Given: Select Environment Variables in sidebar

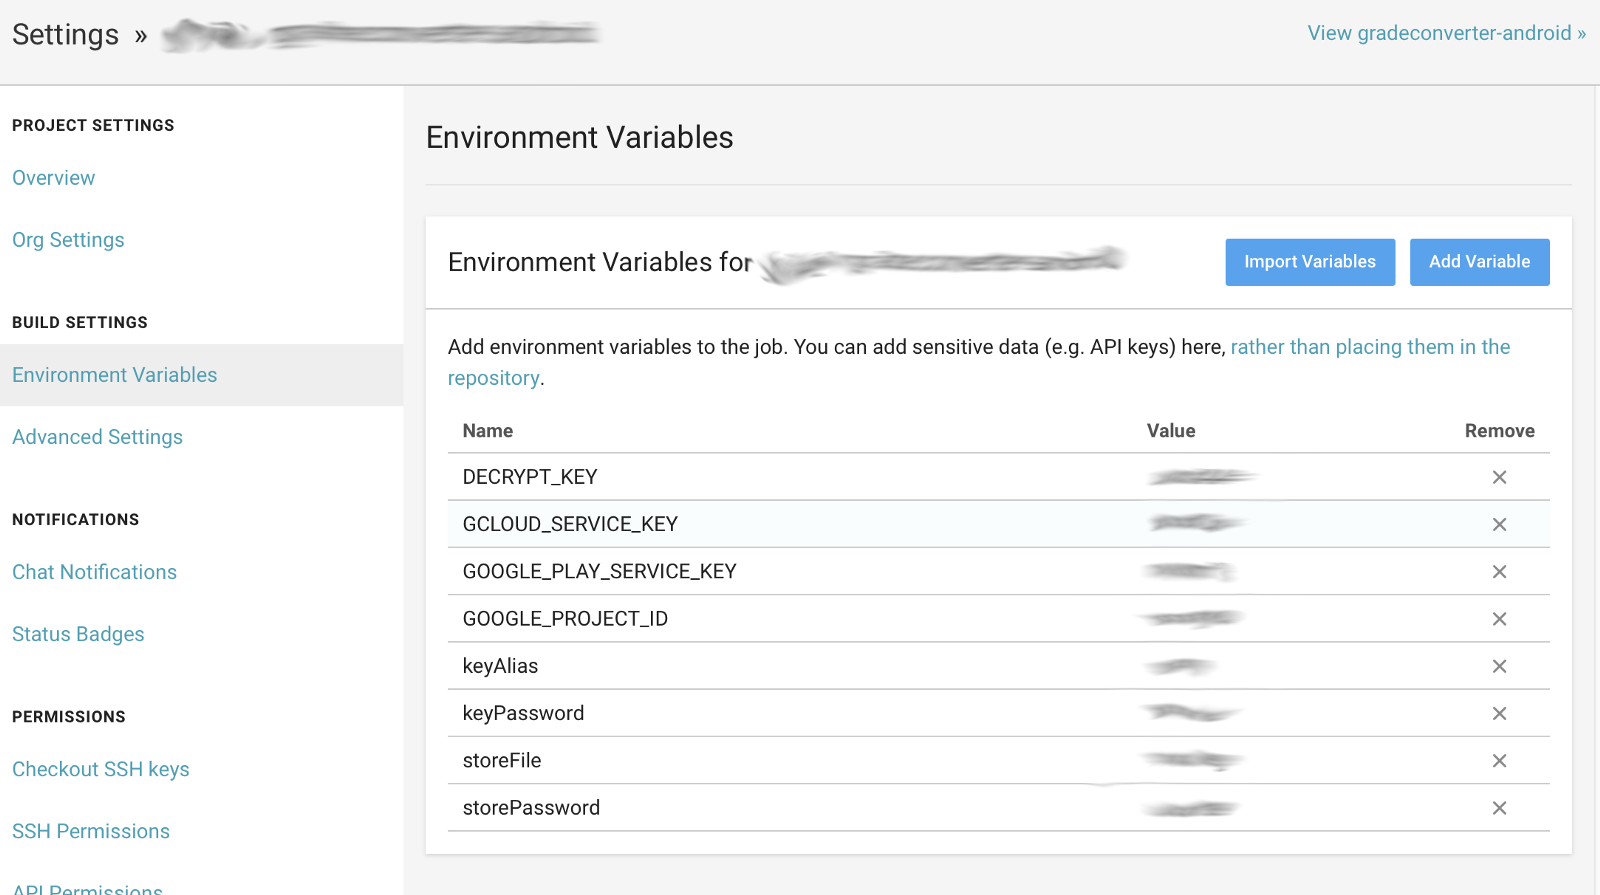Looking at the screenshot, I should click(x=115, y=375).
